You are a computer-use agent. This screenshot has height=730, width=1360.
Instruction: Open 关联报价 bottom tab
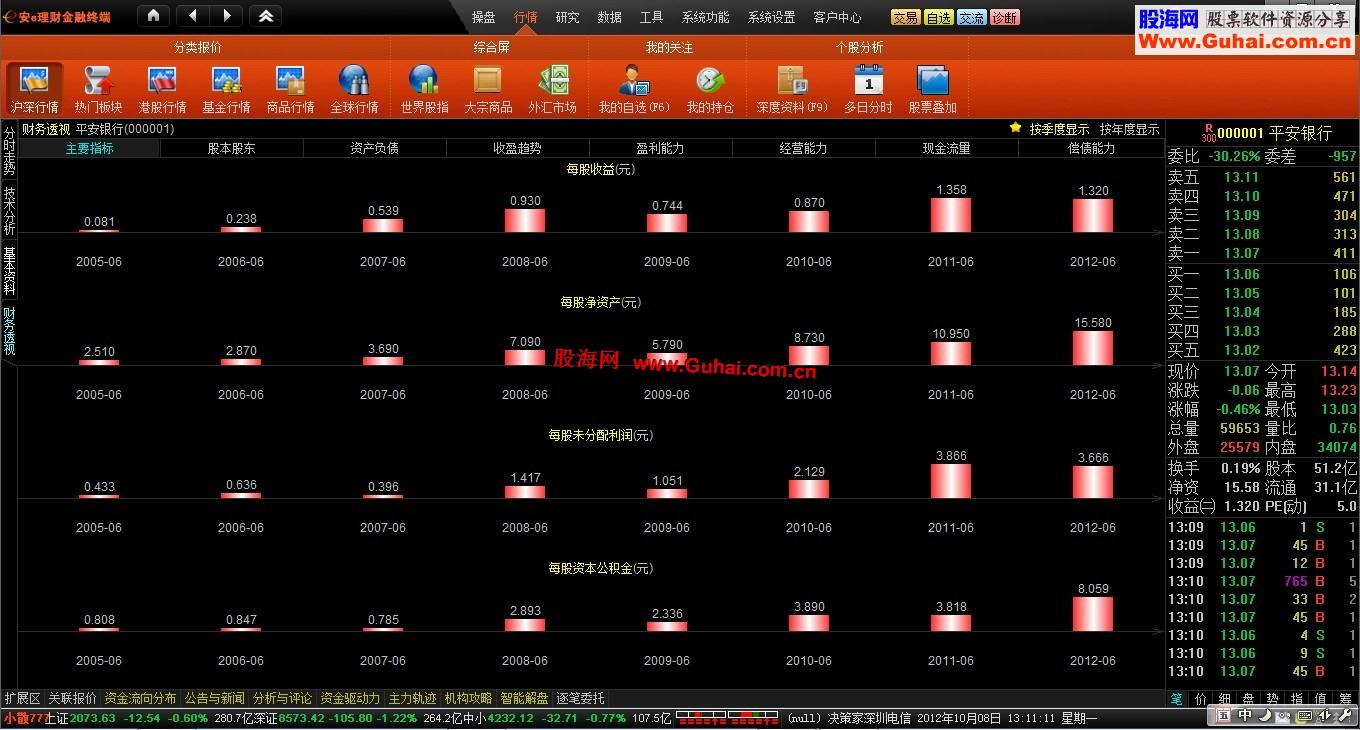click(x=73, y=698)
